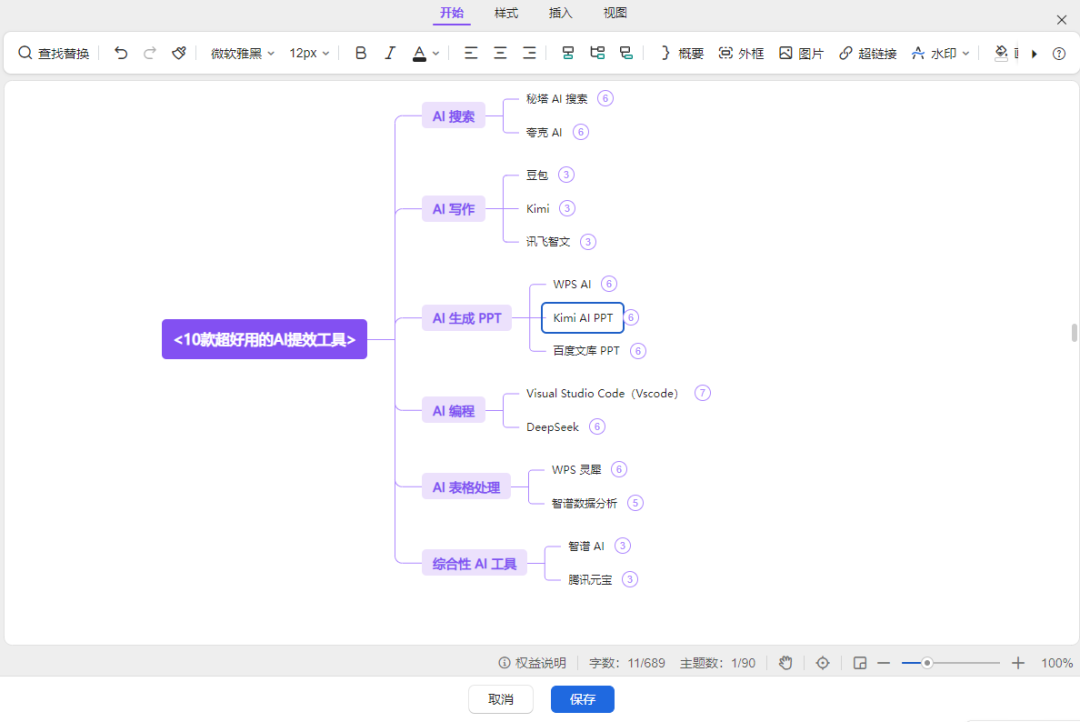Viewport: 1080px width, 722px height.
Task: Select the format painter tool
Action: pos(178,53)
